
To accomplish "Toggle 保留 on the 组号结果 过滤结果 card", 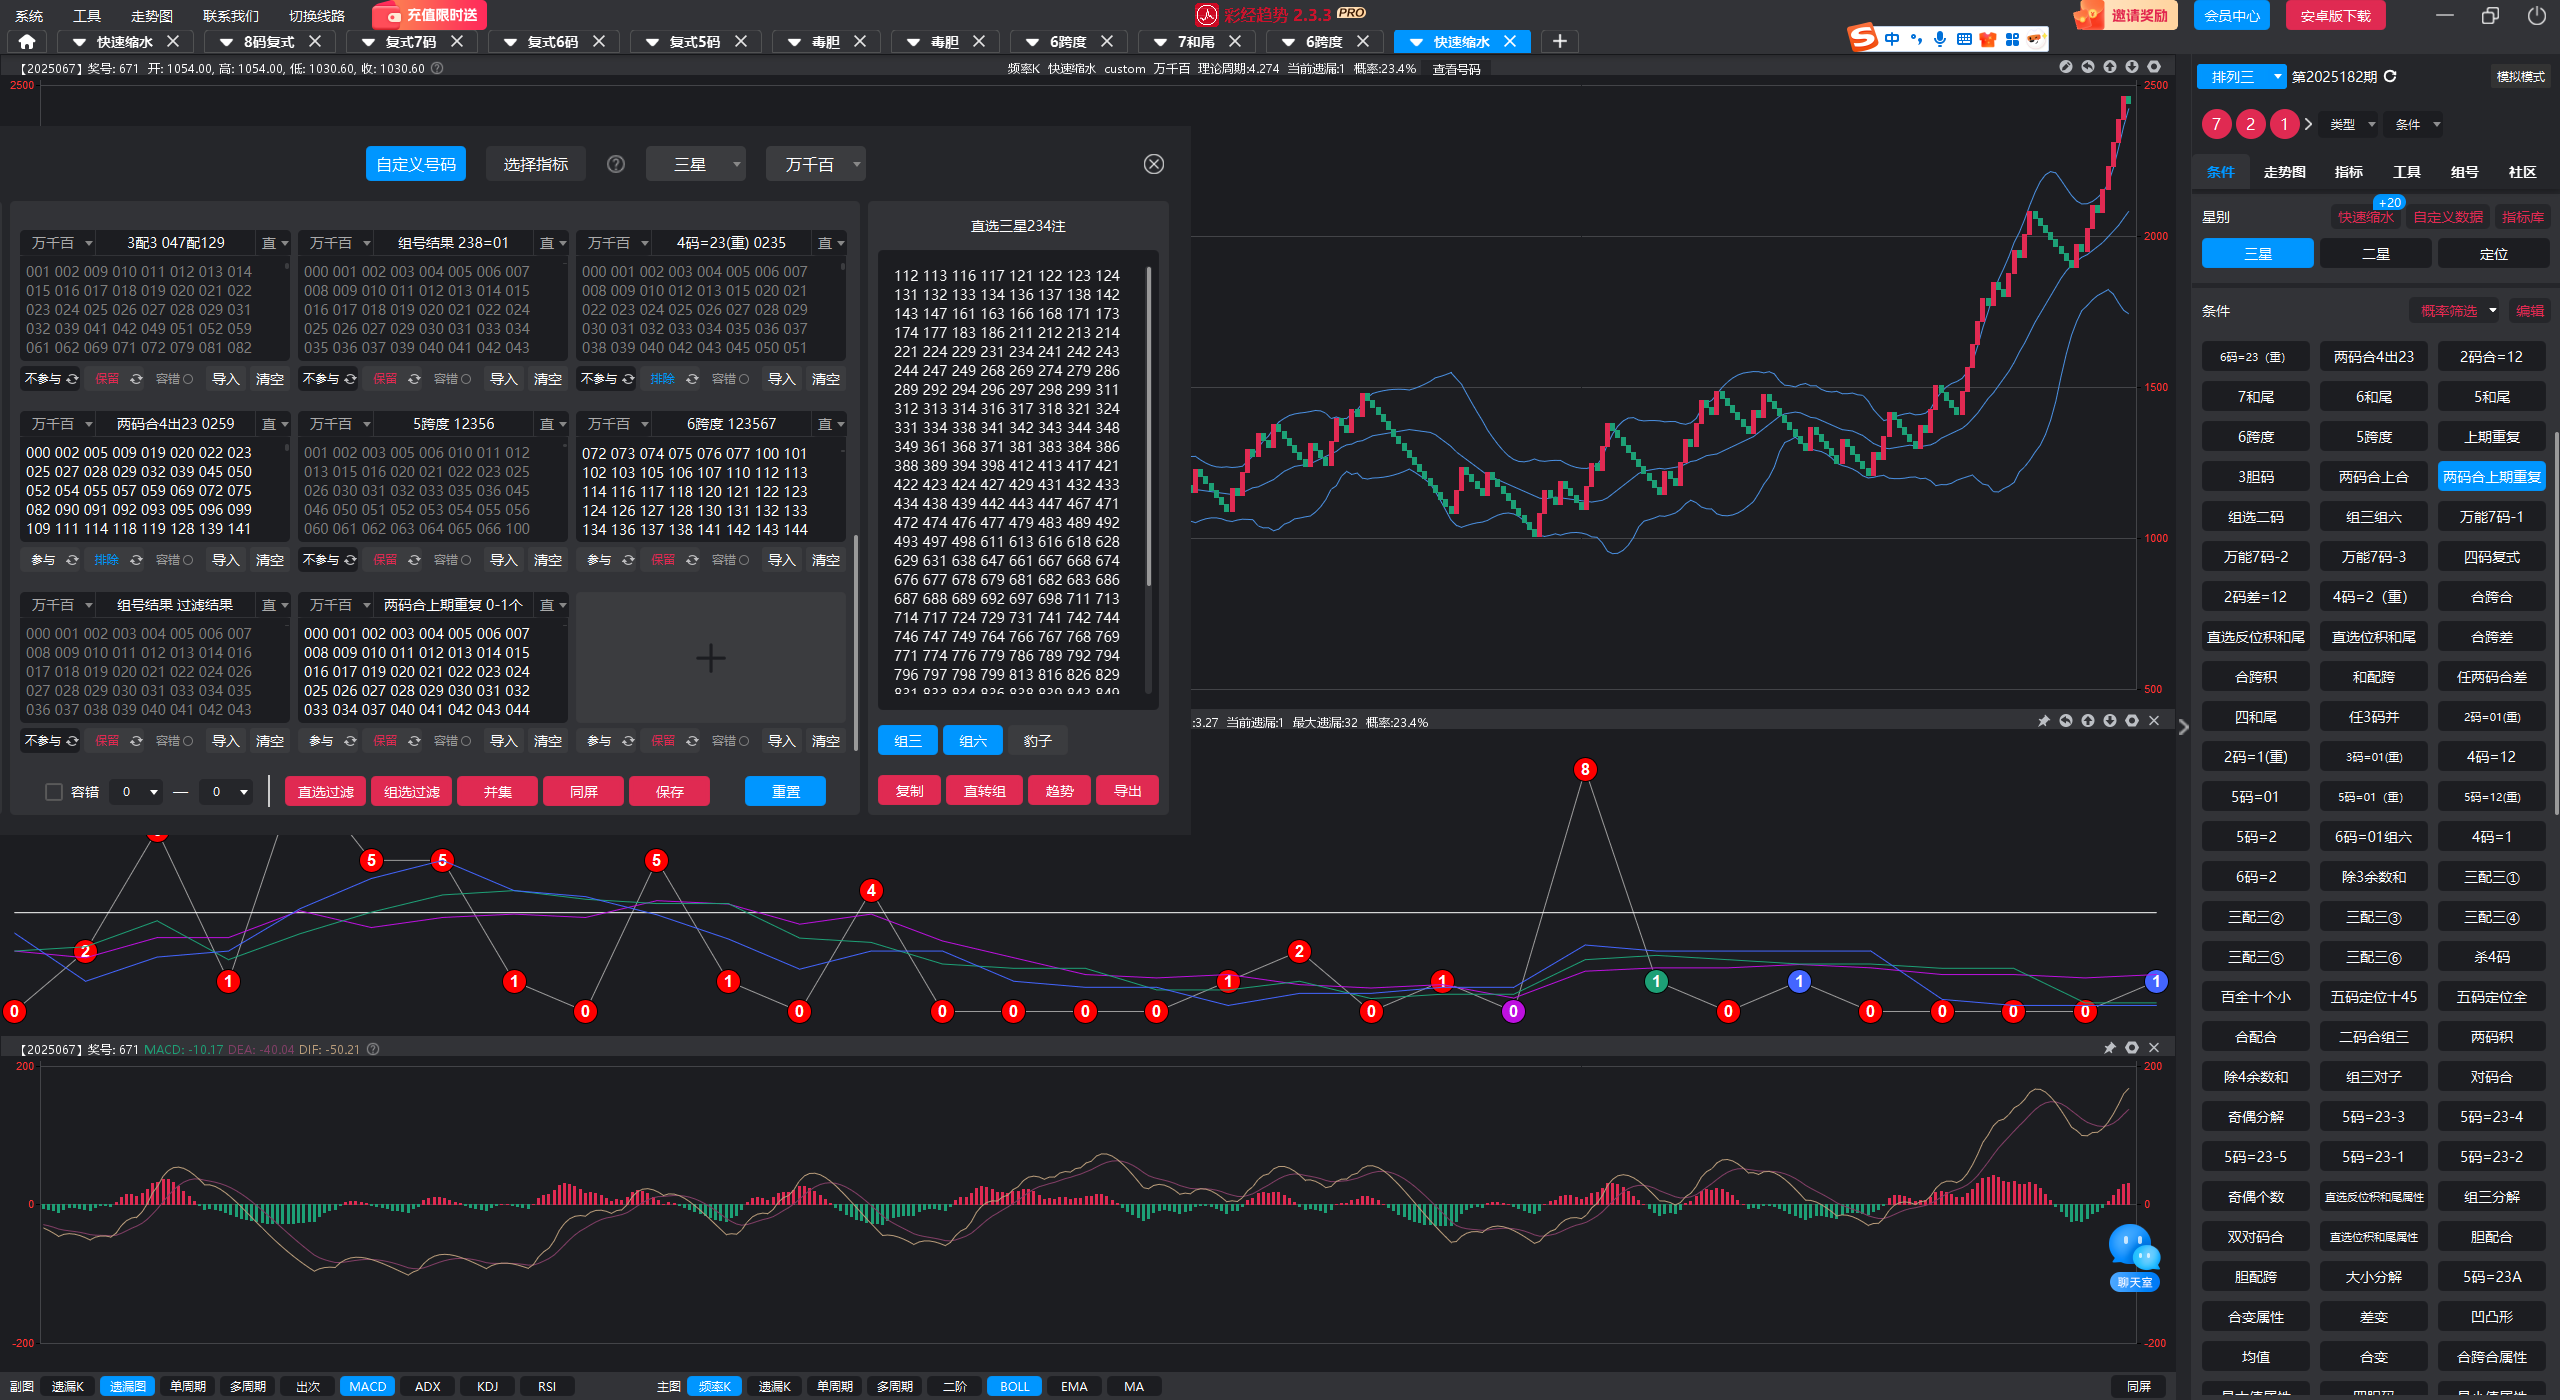I will [x=117, y=741].
